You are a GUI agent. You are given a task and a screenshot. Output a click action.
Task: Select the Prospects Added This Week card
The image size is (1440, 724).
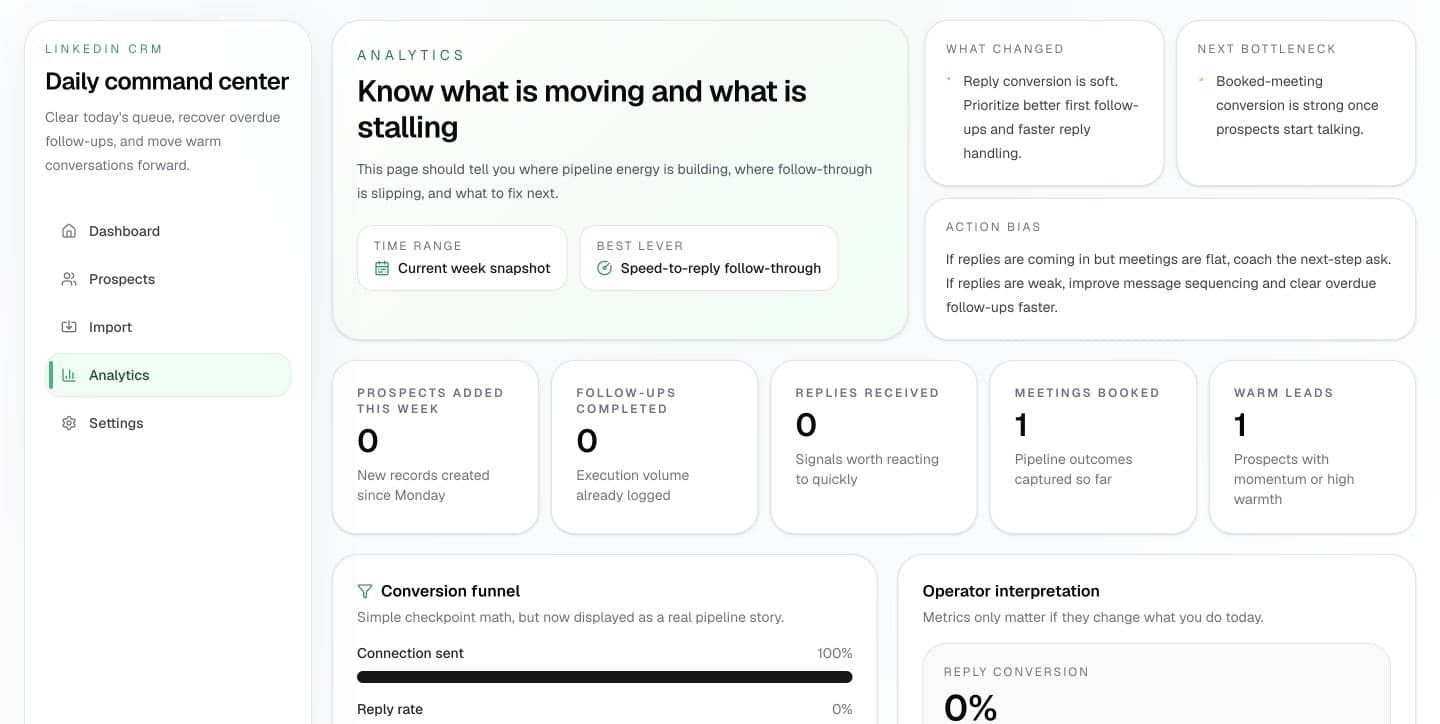coord(435,447)
